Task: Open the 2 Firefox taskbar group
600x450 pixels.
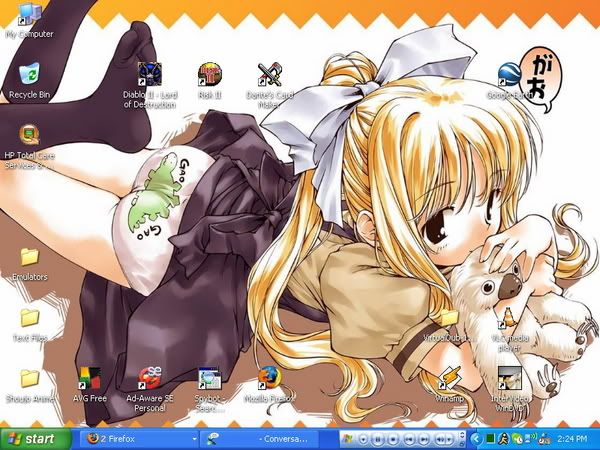Action: click(139, 439)
